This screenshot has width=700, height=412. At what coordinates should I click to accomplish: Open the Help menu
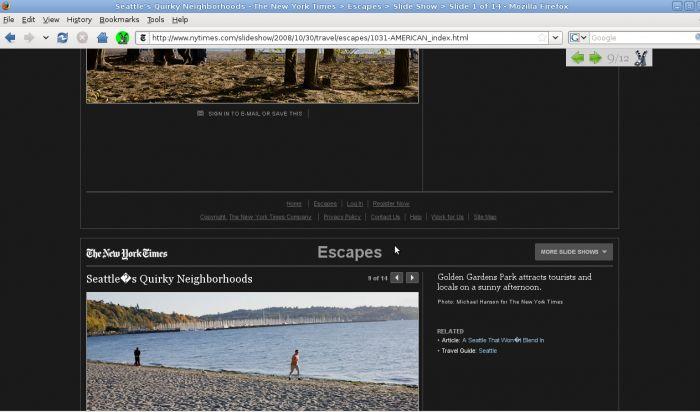(180, 20)
